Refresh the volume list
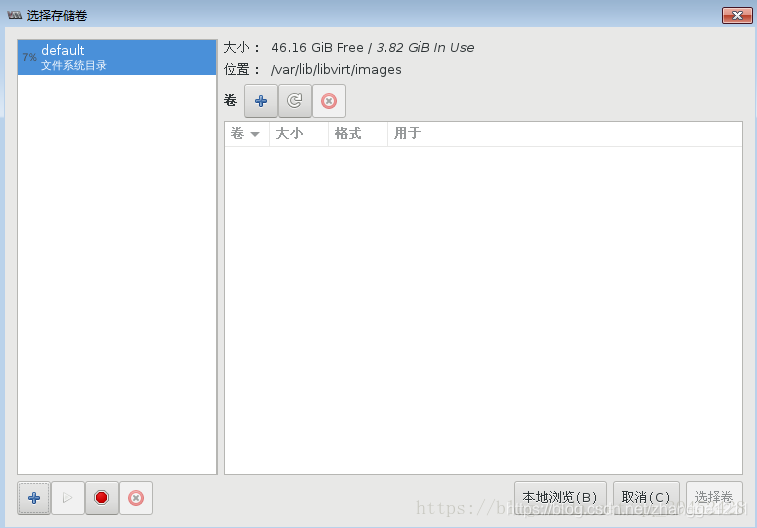This screenshot has width=757, height=528. [294, 101]
